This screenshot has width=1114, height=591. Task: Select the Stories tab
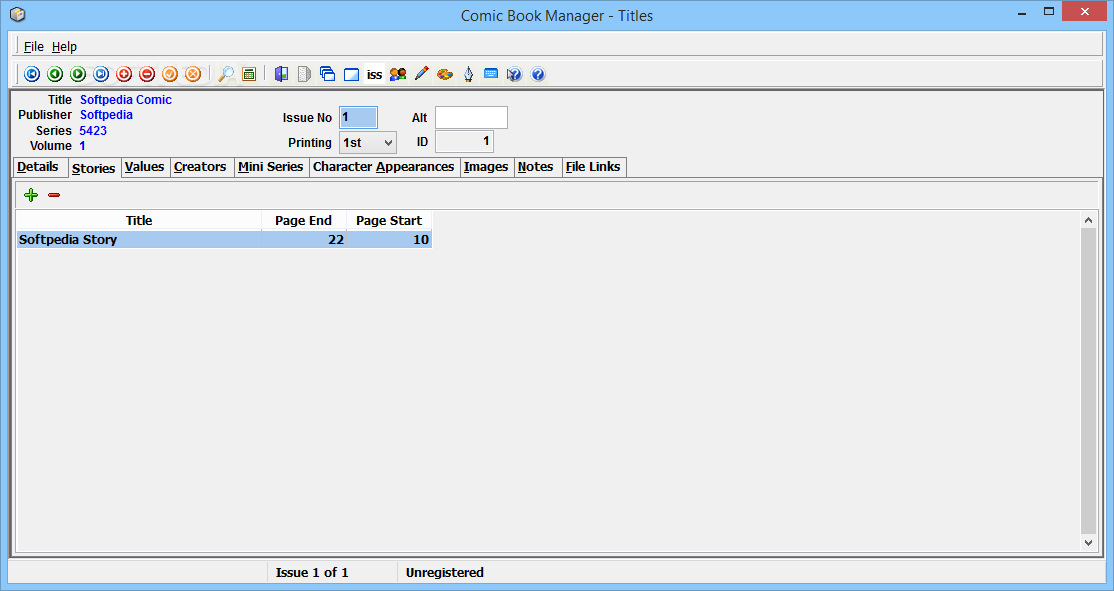[x=94, y=168]
